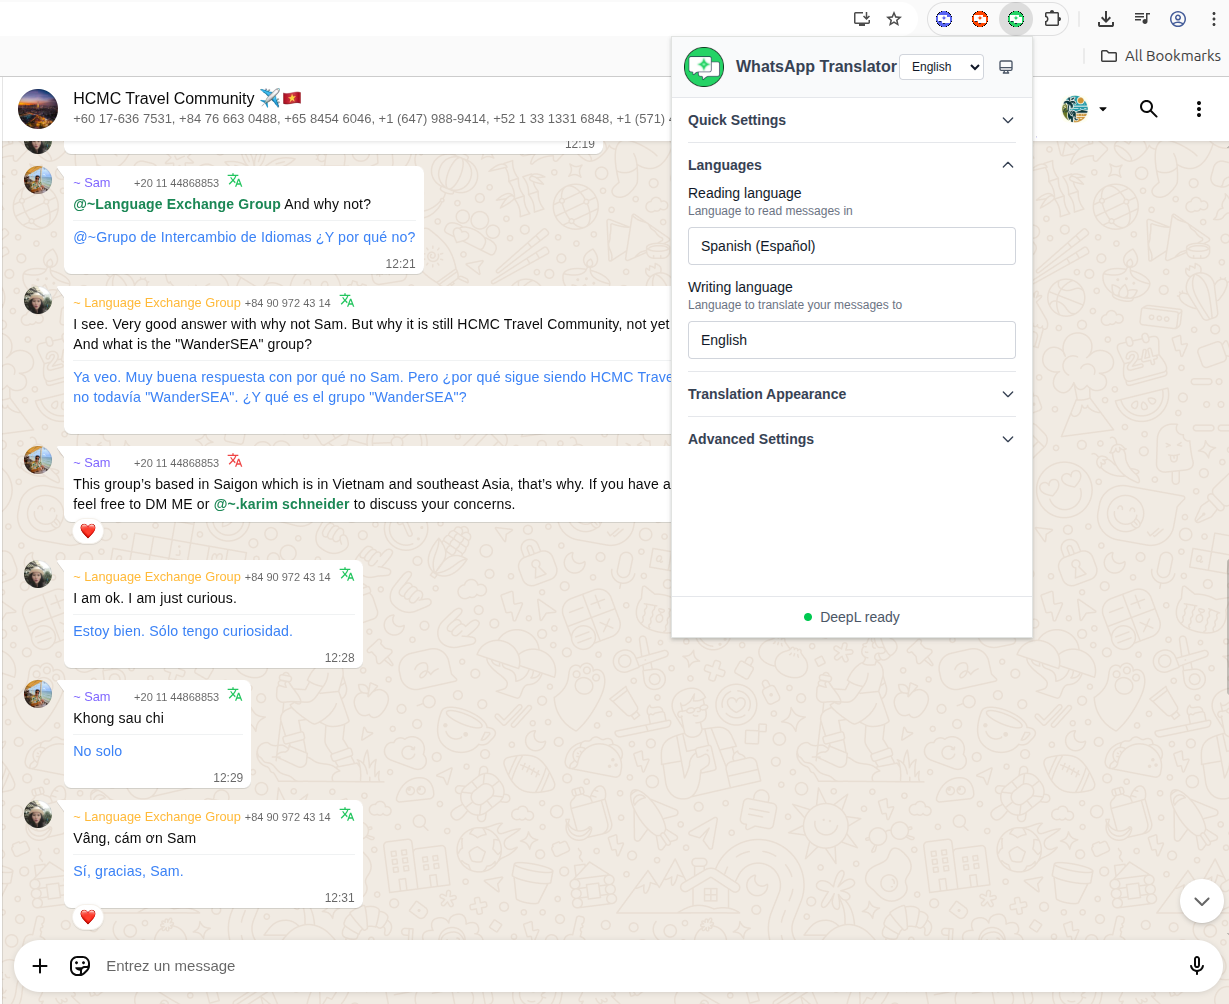Open the chat search icon
Screen dimensions: 1229x1004
1148,110
